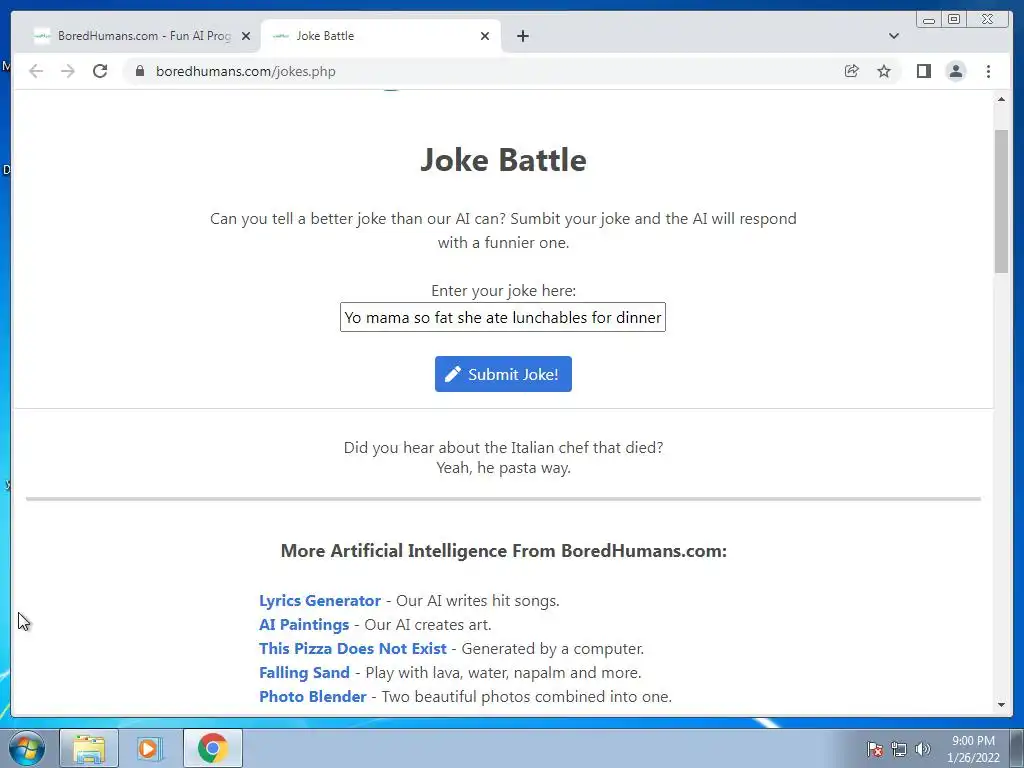Image resolution: width=1024 pixels, height=768 pixels.
Task: Click the page scrollbar up arrow
Action: 1001,99
